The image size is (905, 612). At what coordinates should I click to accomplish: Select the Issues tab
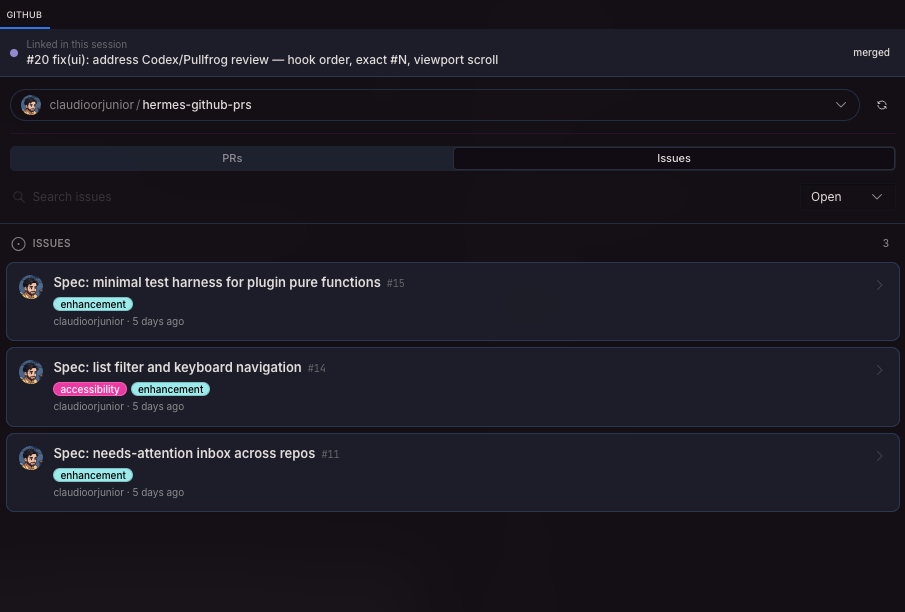pos(674,158)
